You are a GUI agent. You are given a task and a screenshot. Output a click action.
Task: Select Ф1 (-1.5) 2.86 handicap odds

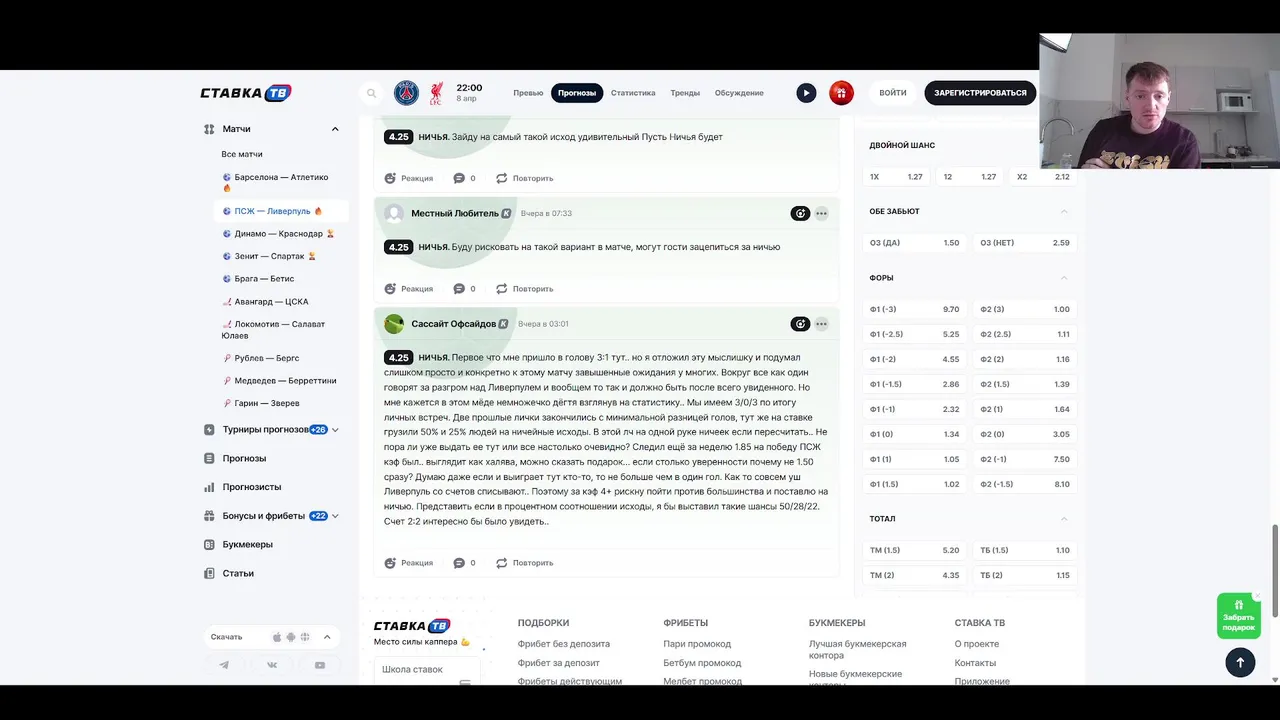pyautogui.click(x=914, y=384)
